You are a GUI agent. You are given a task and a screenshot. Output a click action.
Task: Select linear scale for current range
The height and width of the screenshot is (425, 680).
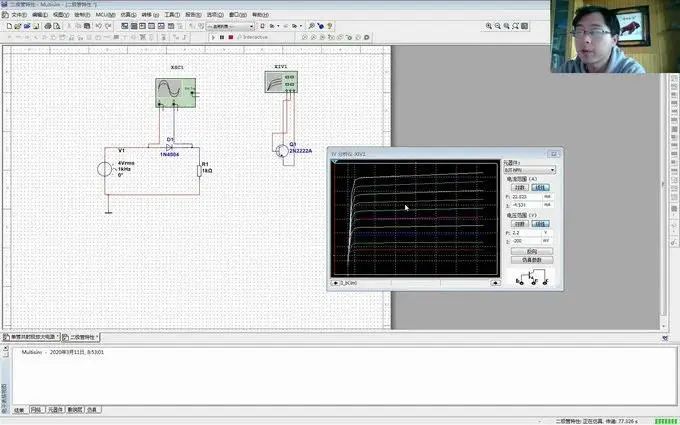[x=540, y=187]
